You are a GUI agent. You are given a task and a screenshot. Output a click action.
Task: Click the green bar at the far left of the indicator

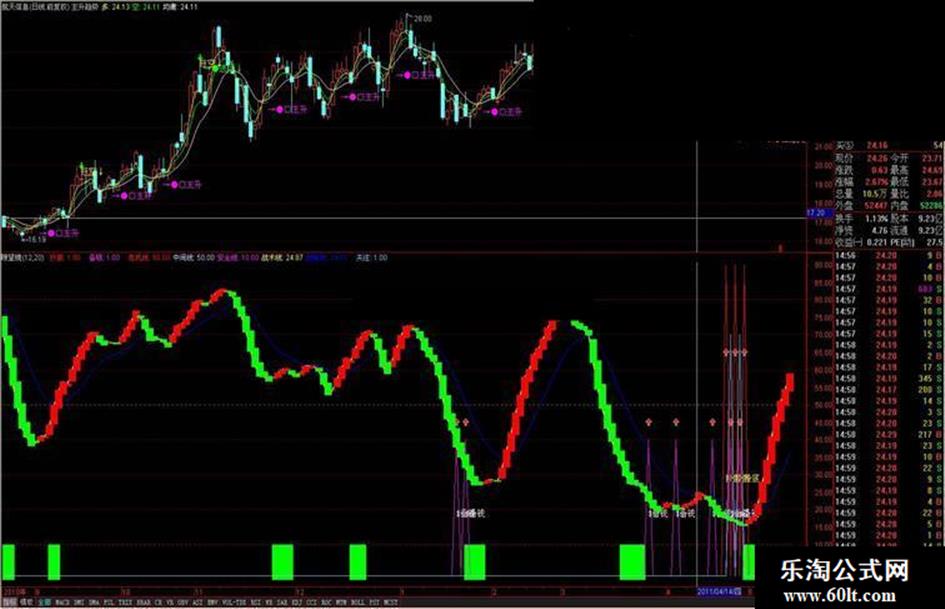tap(8, 562)
